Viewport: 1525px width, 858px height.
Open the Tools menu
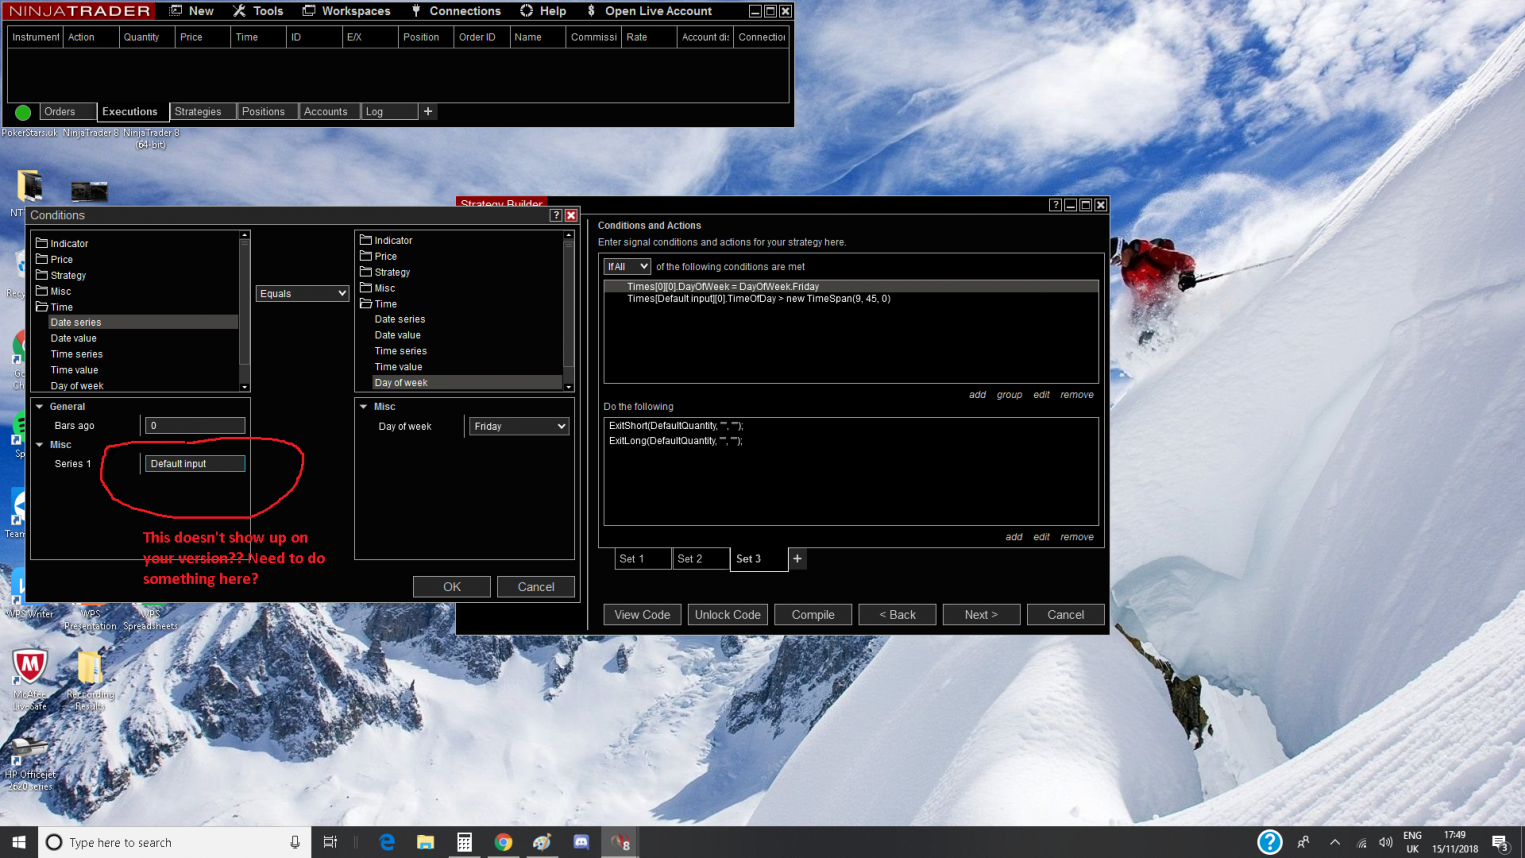258,11
